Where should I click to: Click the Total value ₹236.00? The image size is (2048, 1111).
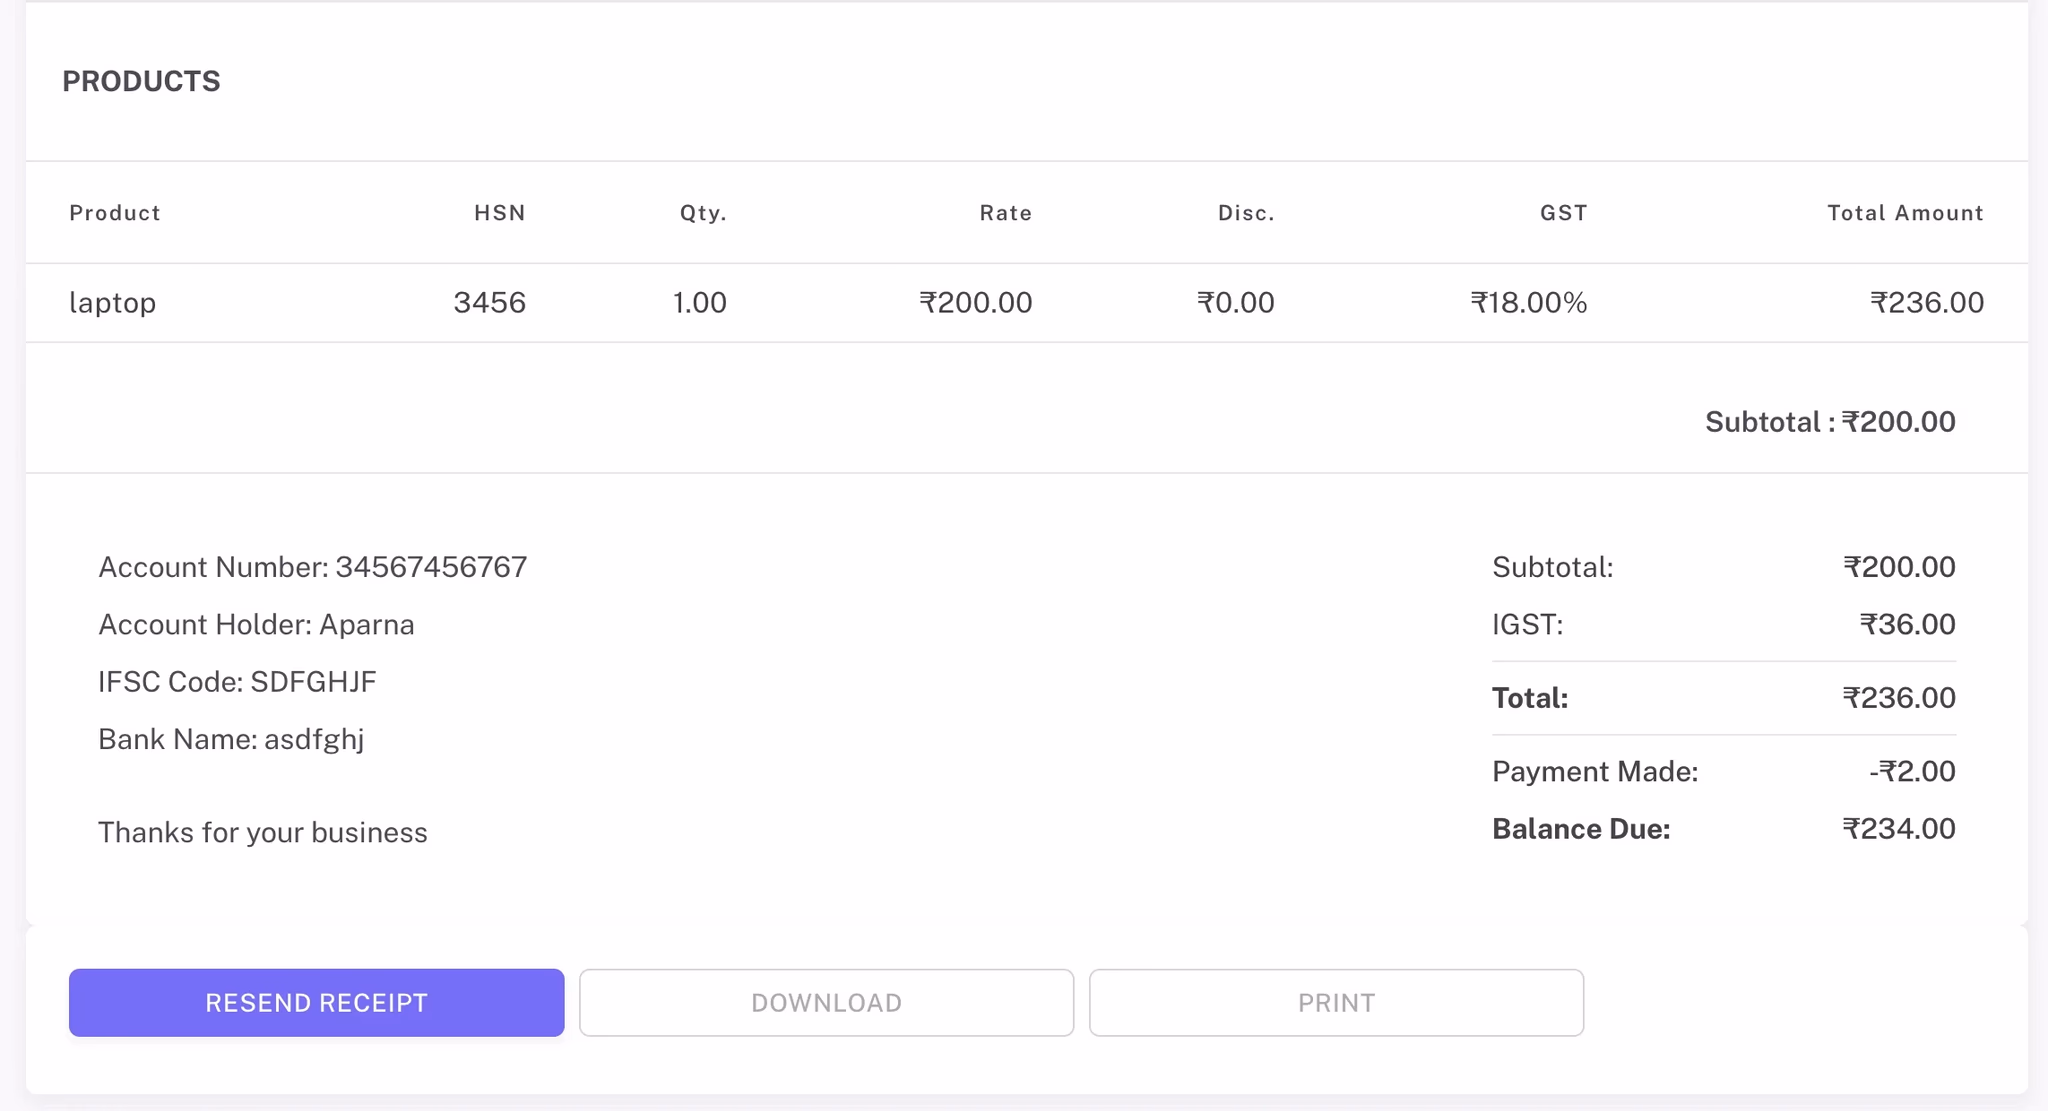[x=1899, y=697]
